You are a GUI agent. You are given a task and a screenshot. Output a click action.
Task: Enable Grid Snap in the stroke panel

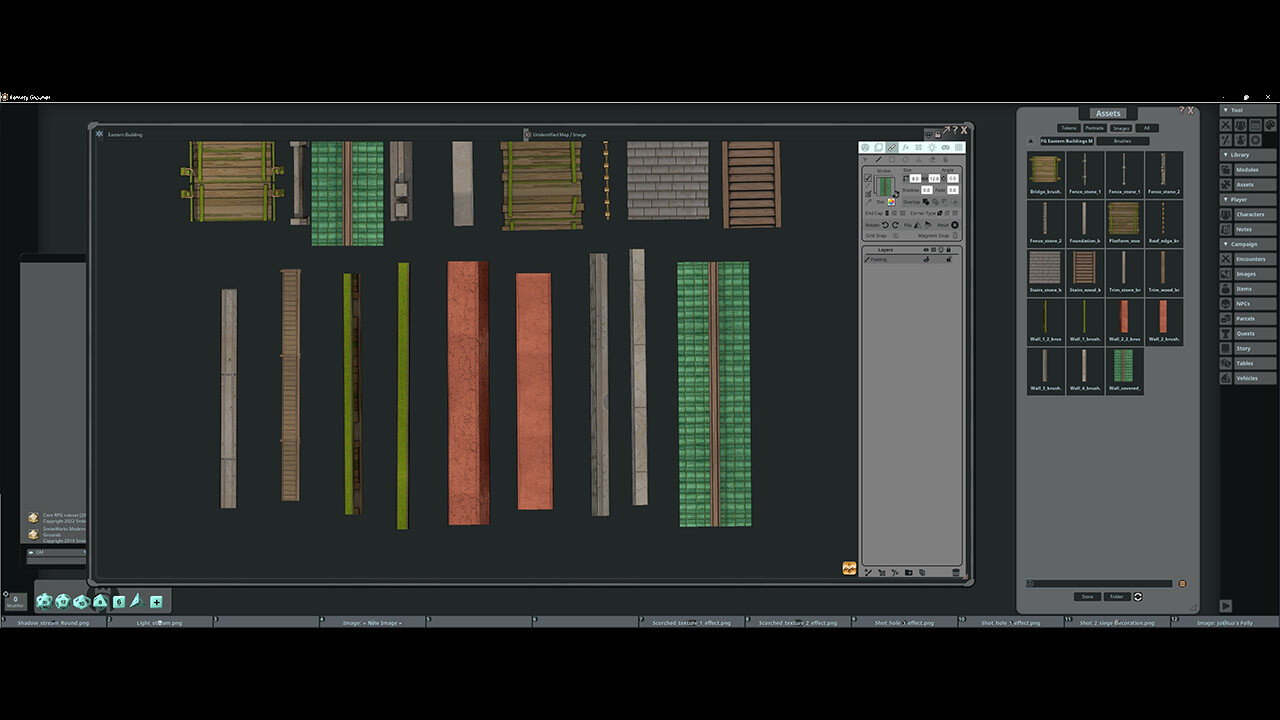pos(896,235)
